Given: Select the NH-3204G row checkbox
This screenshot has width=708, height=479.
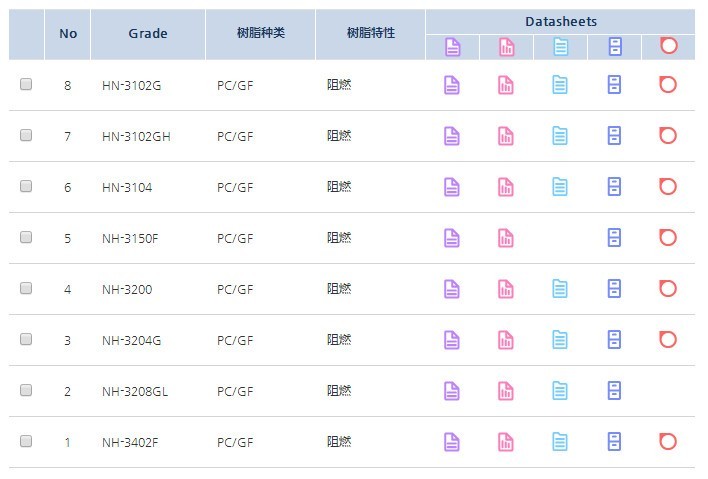Looking at the screenshot, I should pyautogui.click(x=26, y=339).
